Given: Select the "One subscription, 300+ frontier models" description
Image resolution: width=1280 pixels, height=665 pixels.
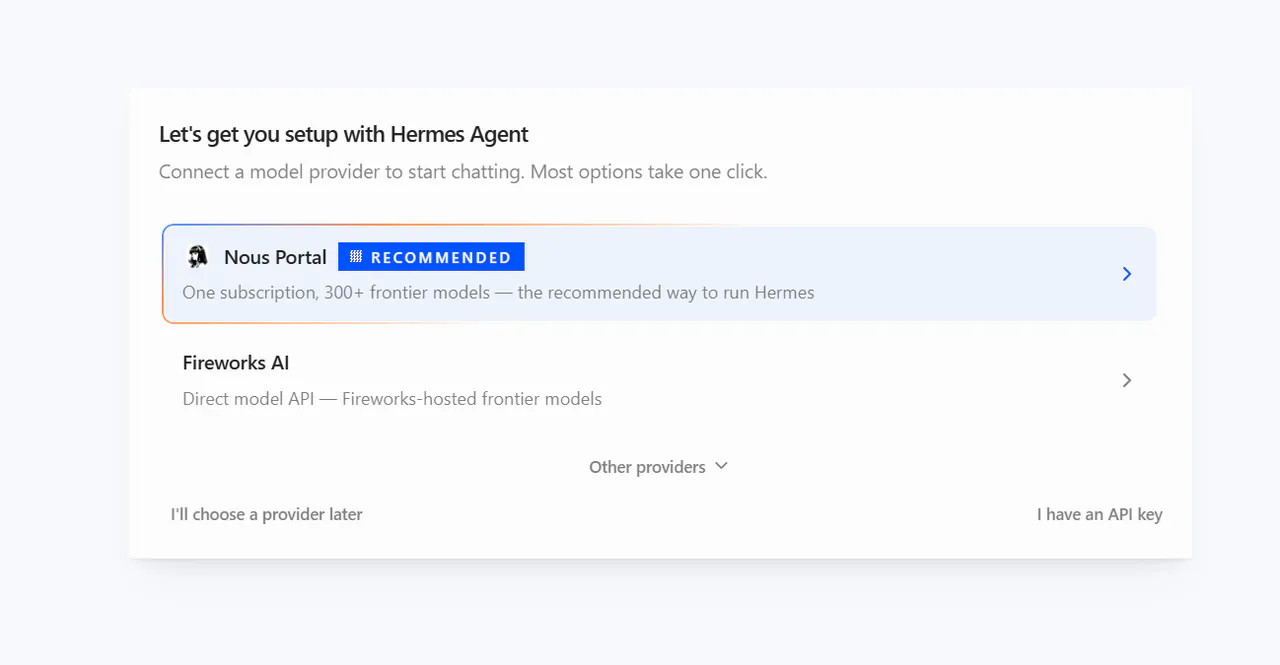Looking at the screenshot, I should [x=336, y=293].
